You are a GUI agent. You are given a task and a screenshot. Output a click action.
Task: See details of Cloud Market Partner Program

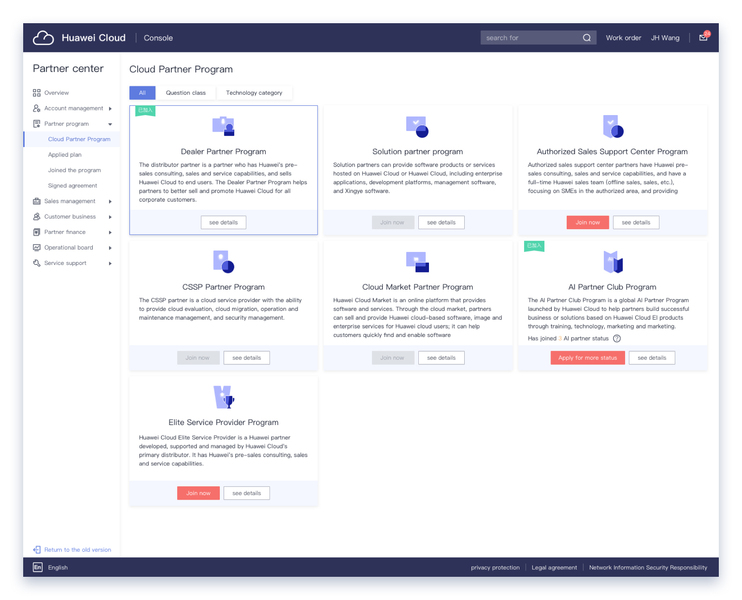click(x=441, y=358)
